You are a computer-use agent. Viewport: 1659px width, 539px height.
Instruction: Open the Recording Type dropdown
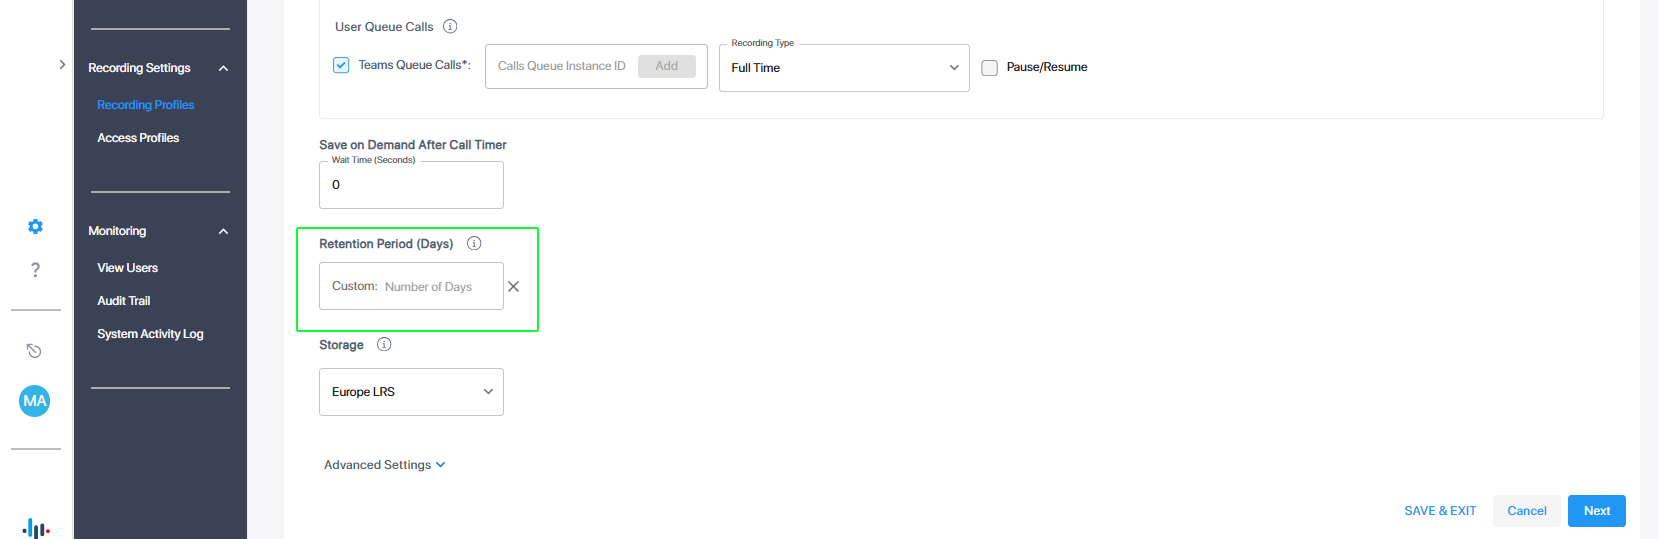tap(844, 68)
